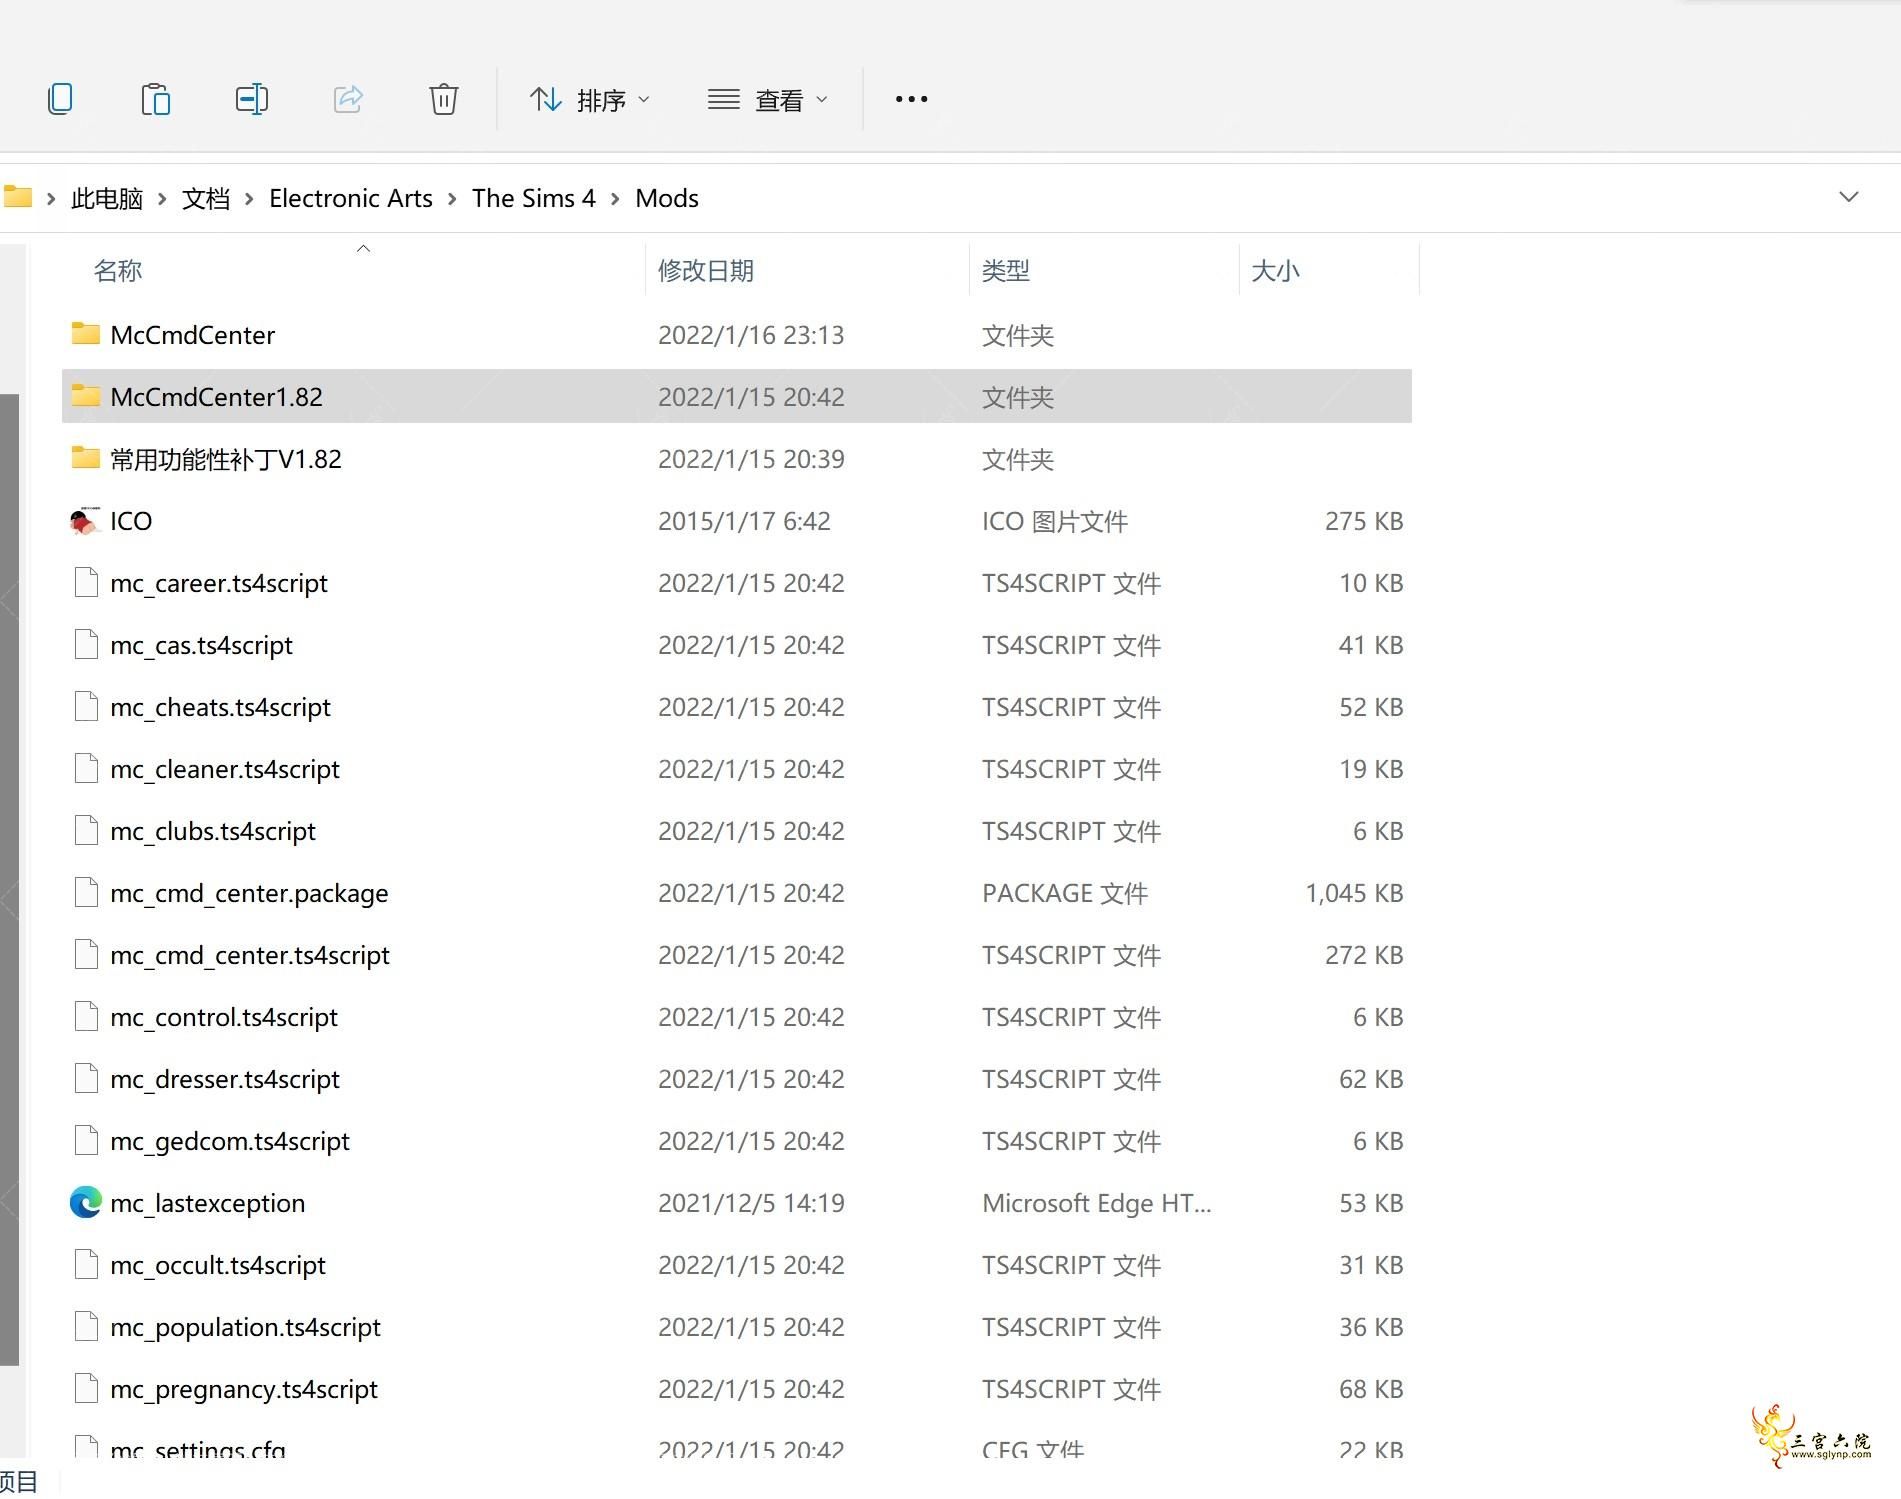
Task: Navigate to Electronic Arts breadcrumb
Action: [x=351, y=198]
